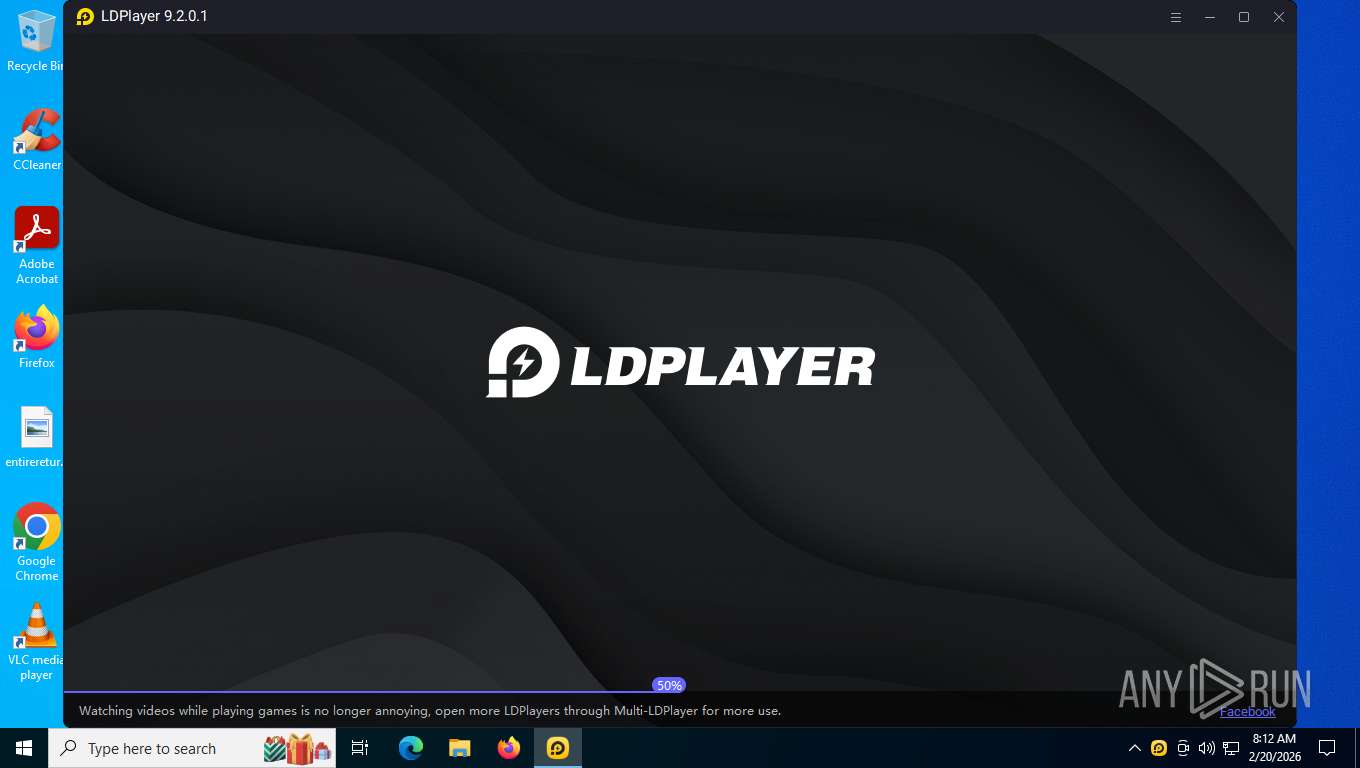
Task: Select the Firefox desktop shortcut
Action: coord(37,337)
